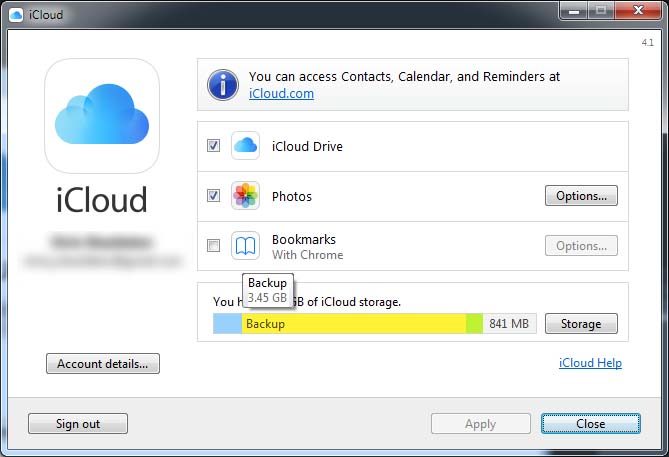Image resolution: width=669 pixels, height=457 pixels.
Task: Open the Storage button
Action: click(581, 323)
